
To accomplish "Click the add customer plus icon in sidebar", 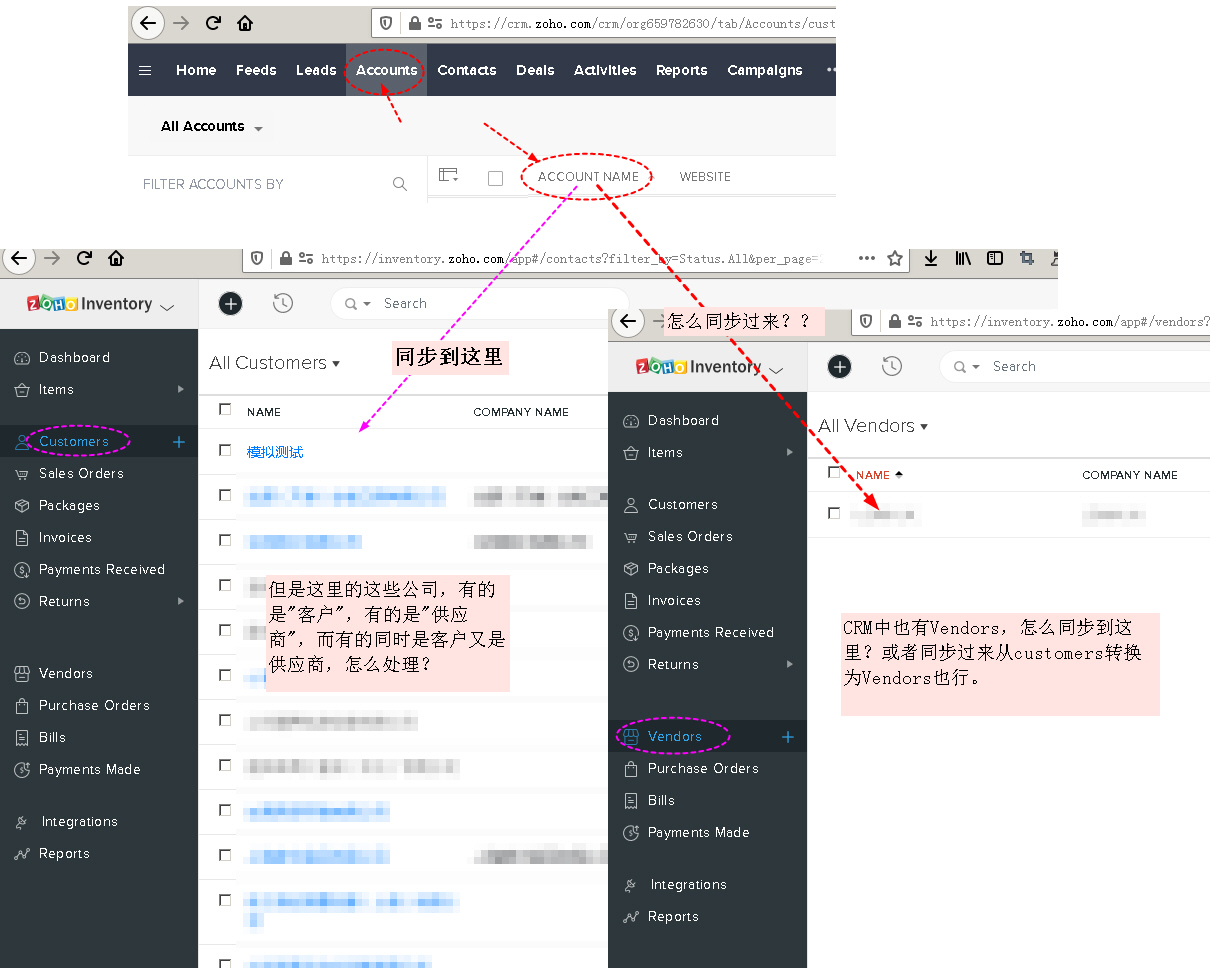I will [x=179, y=441].
